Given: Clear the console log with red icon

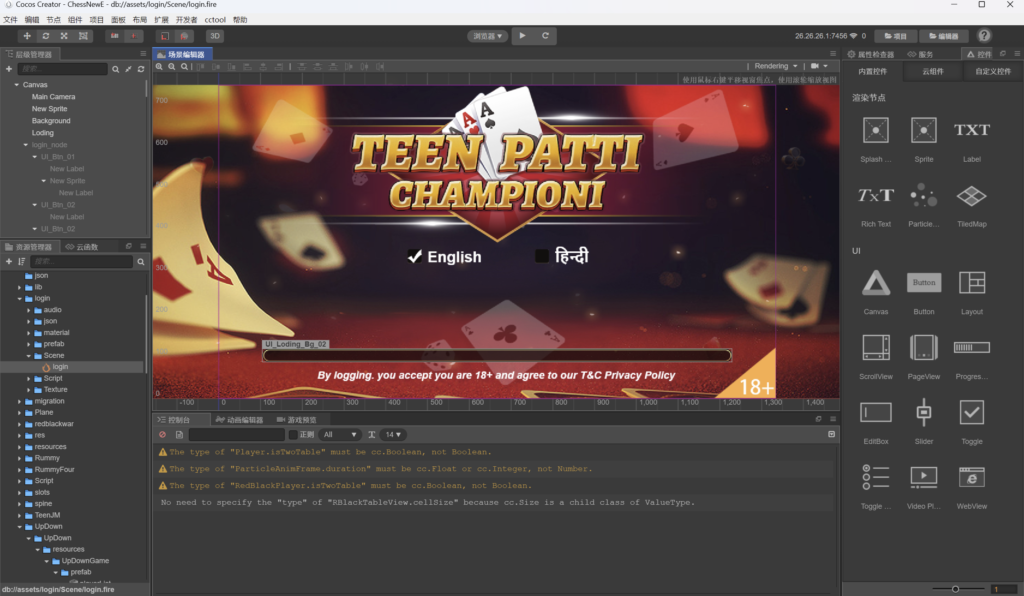Looking at the screenshot, I should [x=163, y=435].
